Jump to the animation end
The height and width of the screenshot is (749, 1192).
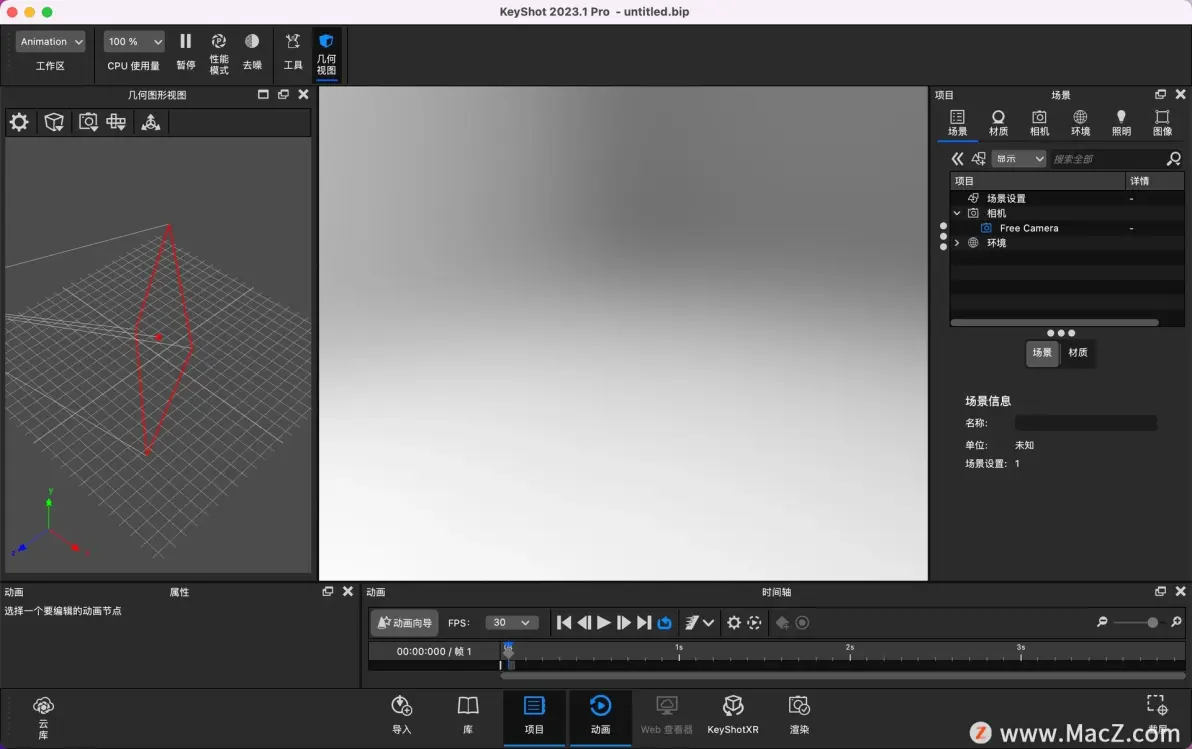click(644, 623)
